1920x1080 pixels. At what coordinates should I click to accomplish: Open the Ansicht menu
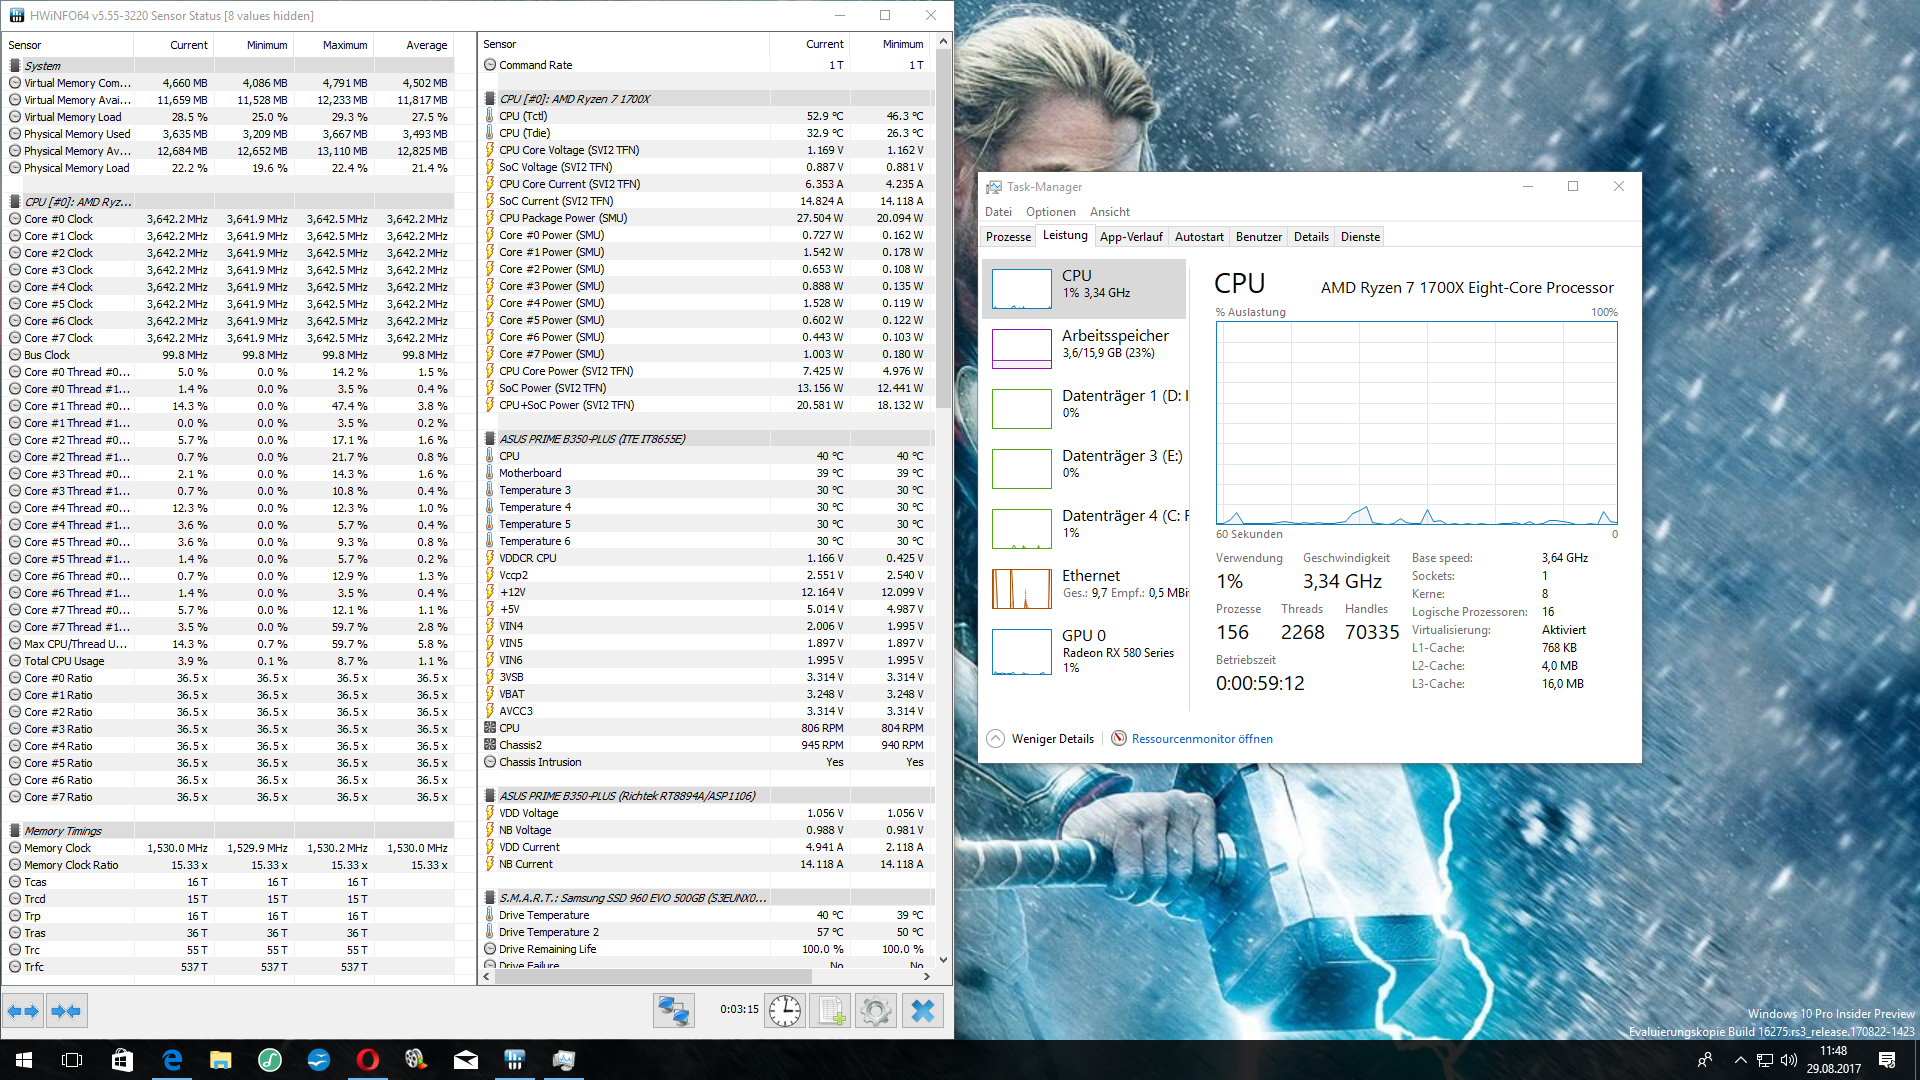[x=1109, y=212]
